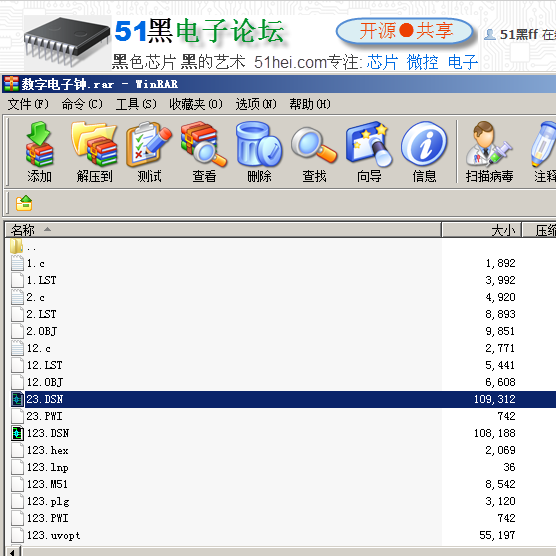Open the Info (信息) toolbar icon

pyautogui.click(x=424, y=144)
